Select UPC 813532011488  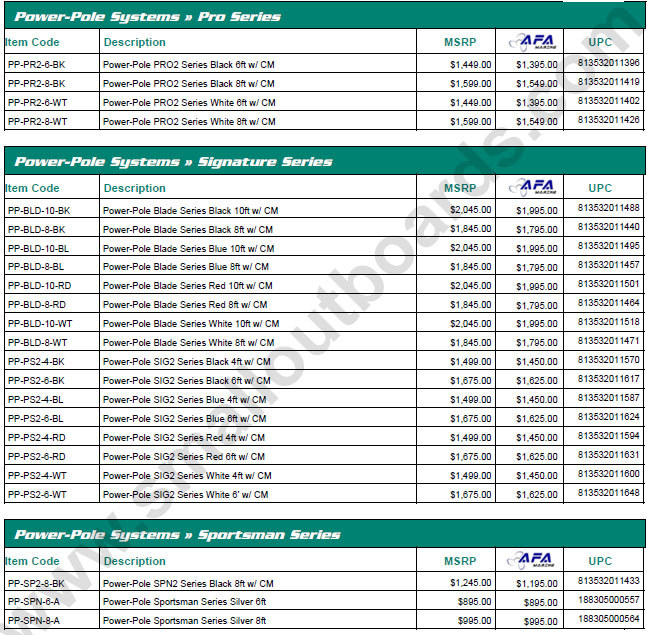click(609, 208)
